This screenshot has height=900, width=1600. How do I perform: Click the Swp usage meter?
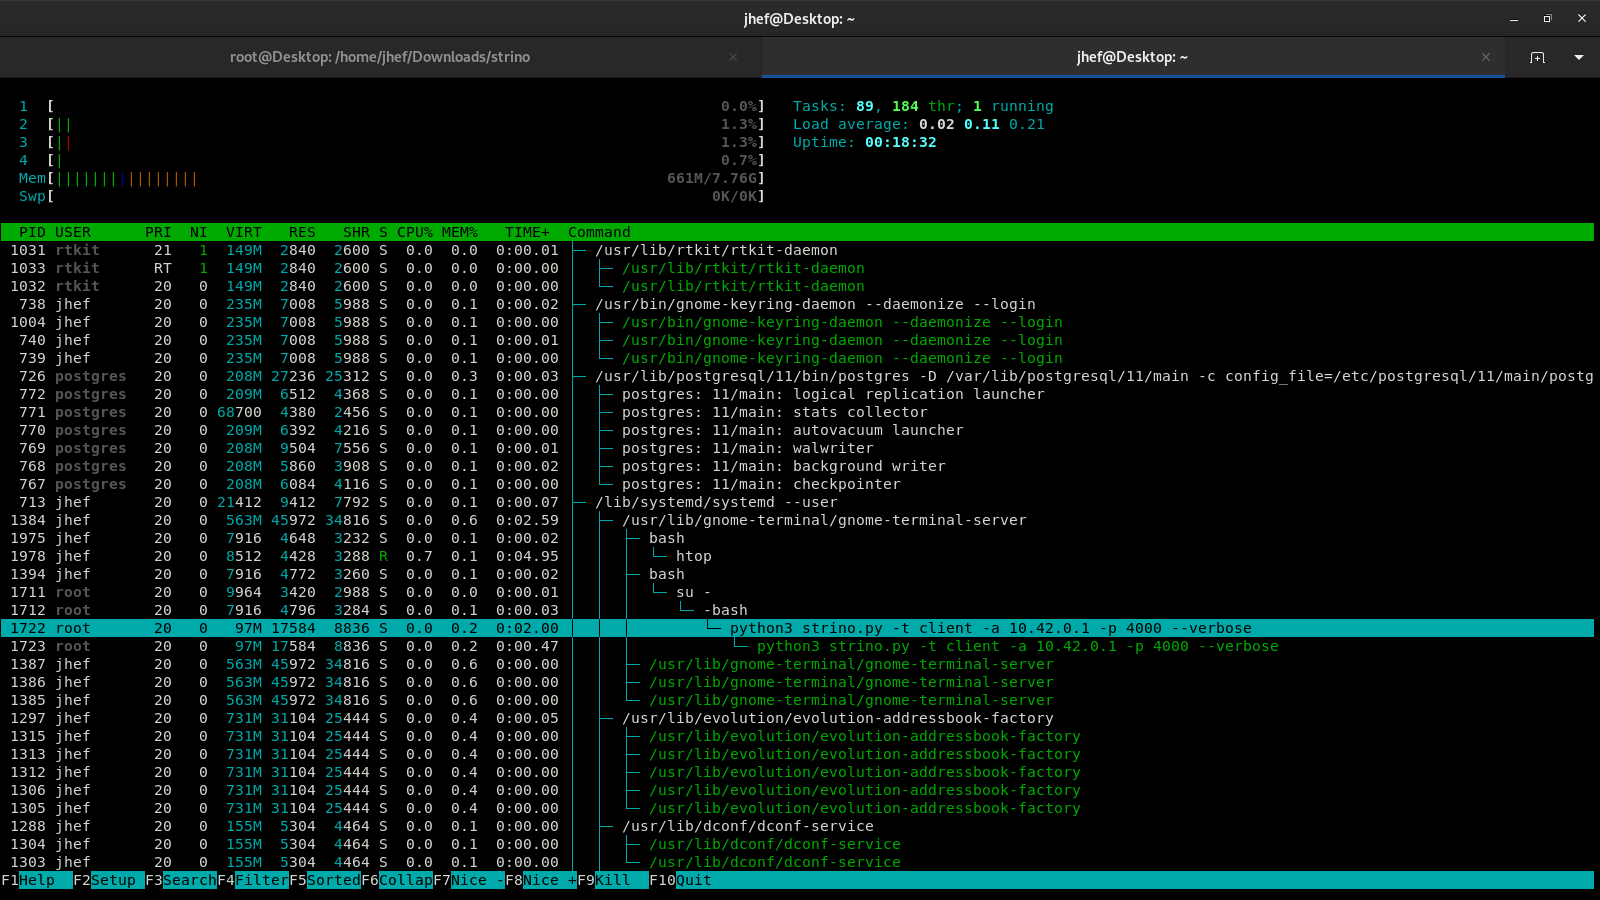pos(391,196)
